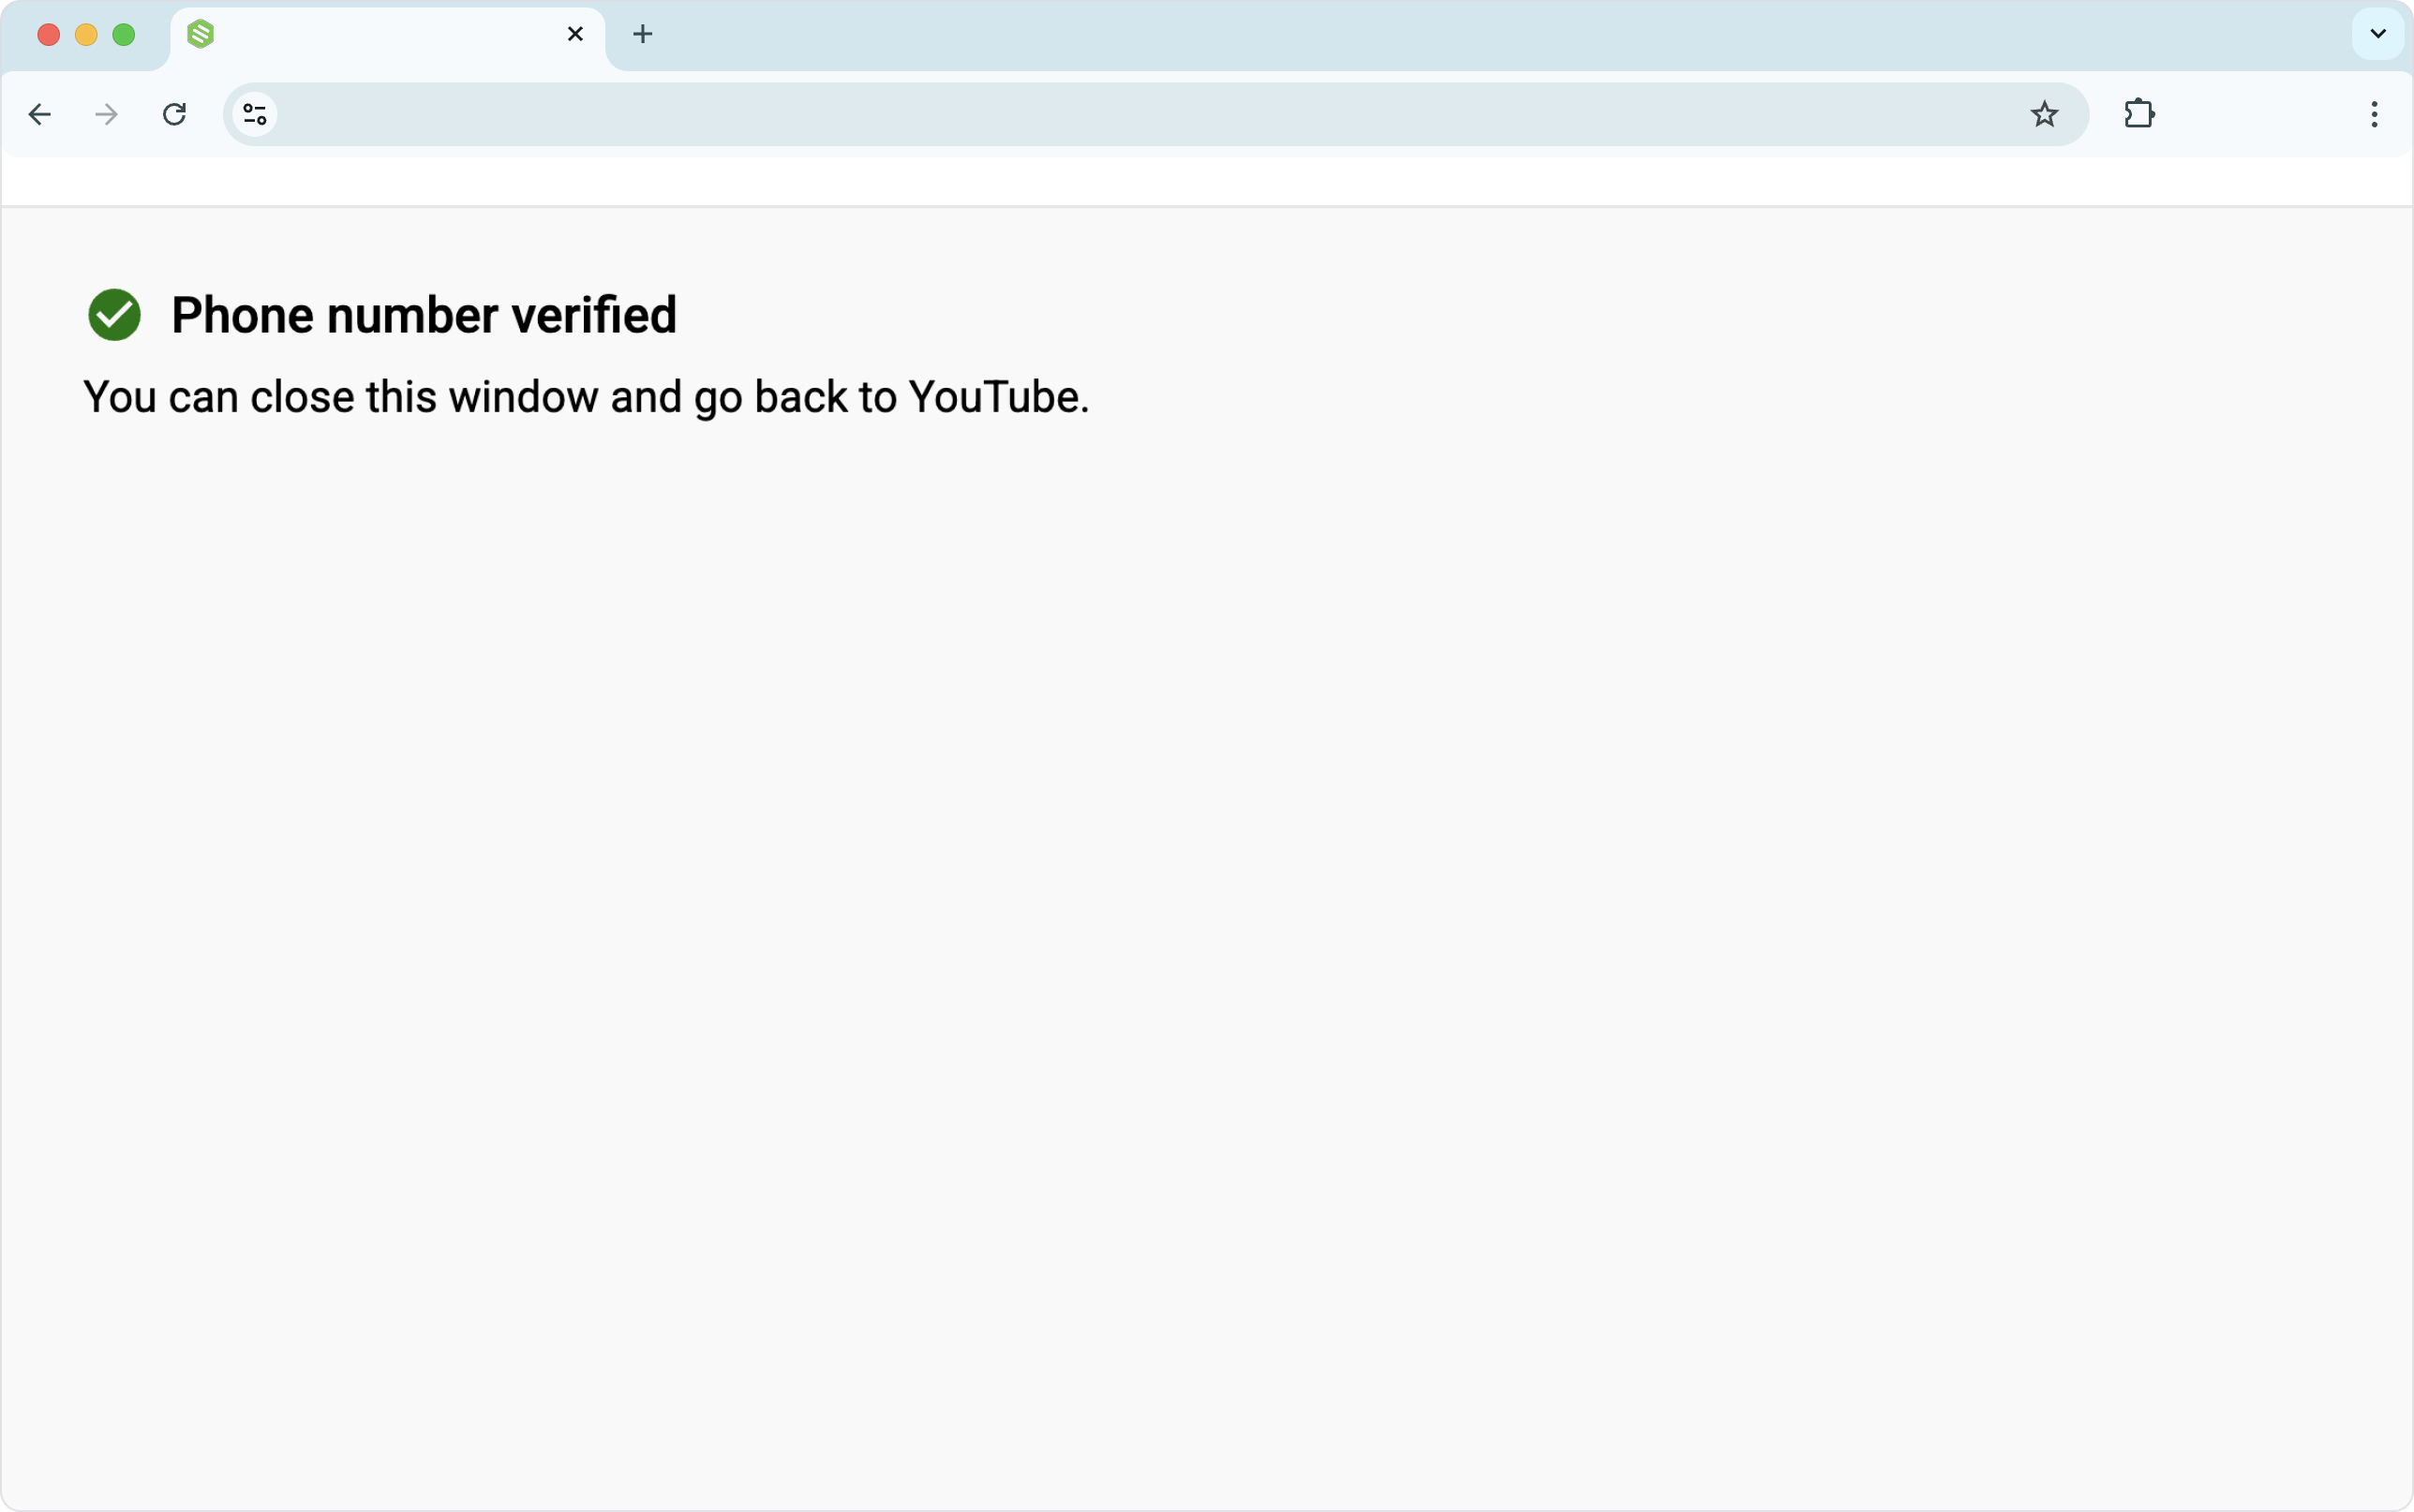Viewport: 2414px width, 1512px height.
Task: Click the "You can close this window" message
Action: [x=585, y=397]
